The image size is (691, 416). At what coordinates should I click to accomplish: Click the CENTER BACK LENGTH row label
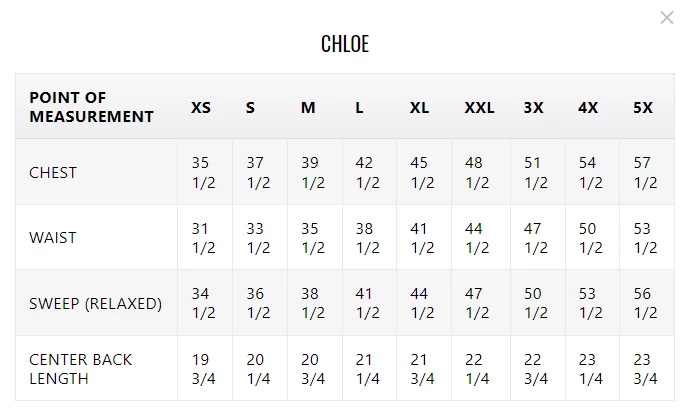click(x=80, y=369)
